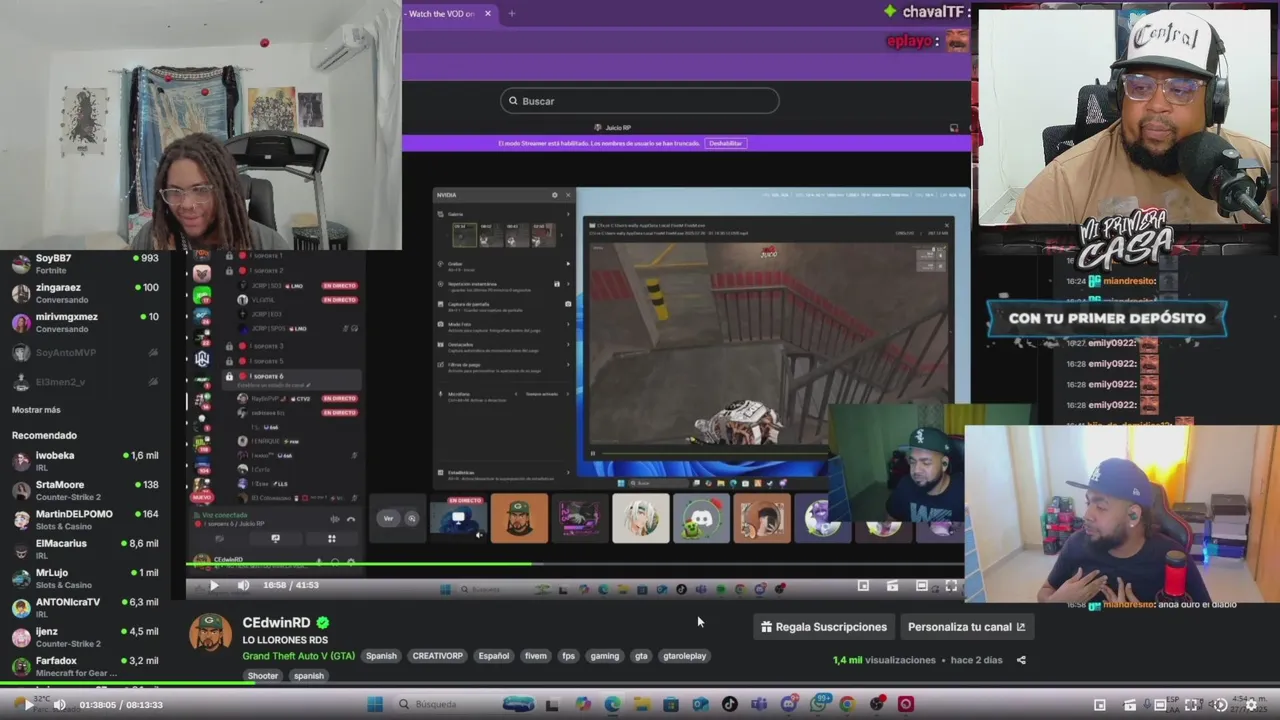Click the Buscar search field

pos(640,101)
